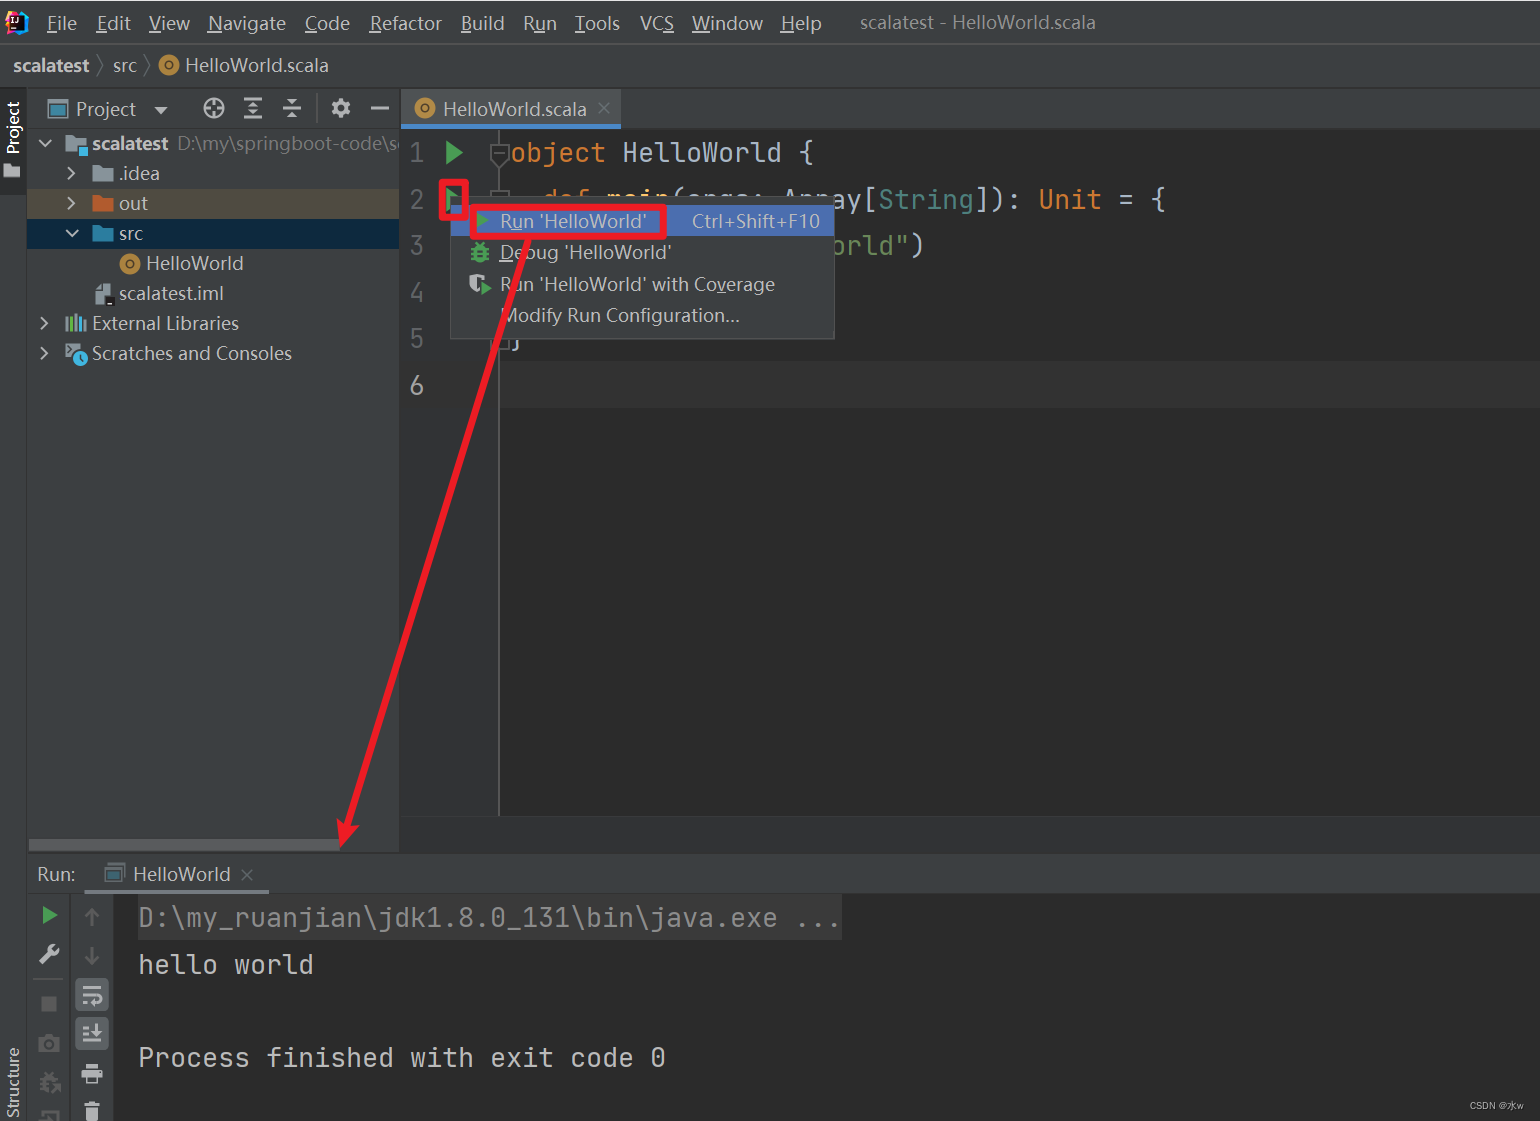Click the Expand All icon in Project toolbar
Screen dimensions: 1540x1121
(253, 108)
